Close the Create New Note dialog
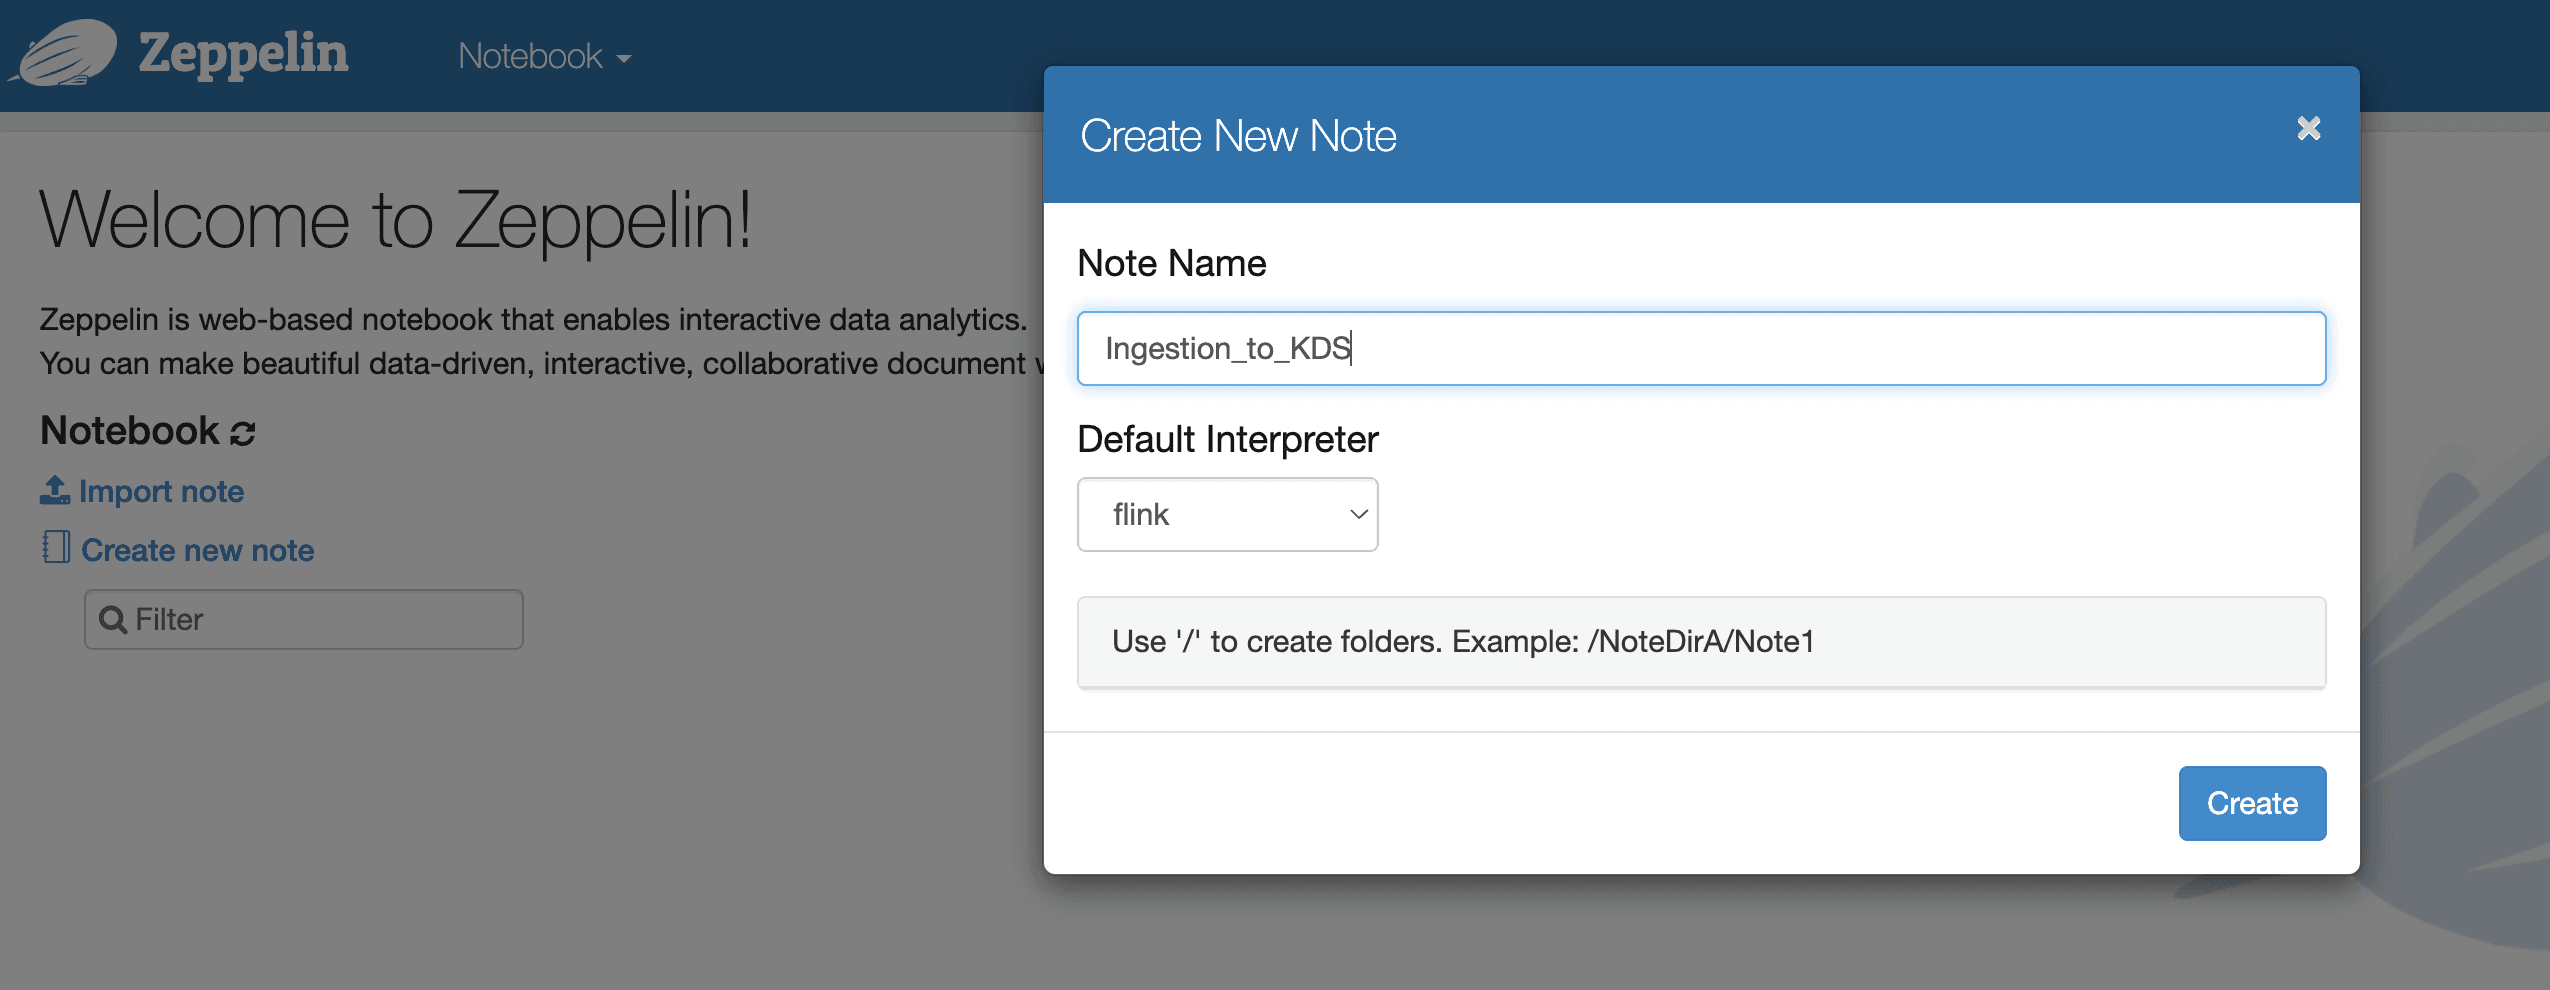 (x=2308, y=128)
